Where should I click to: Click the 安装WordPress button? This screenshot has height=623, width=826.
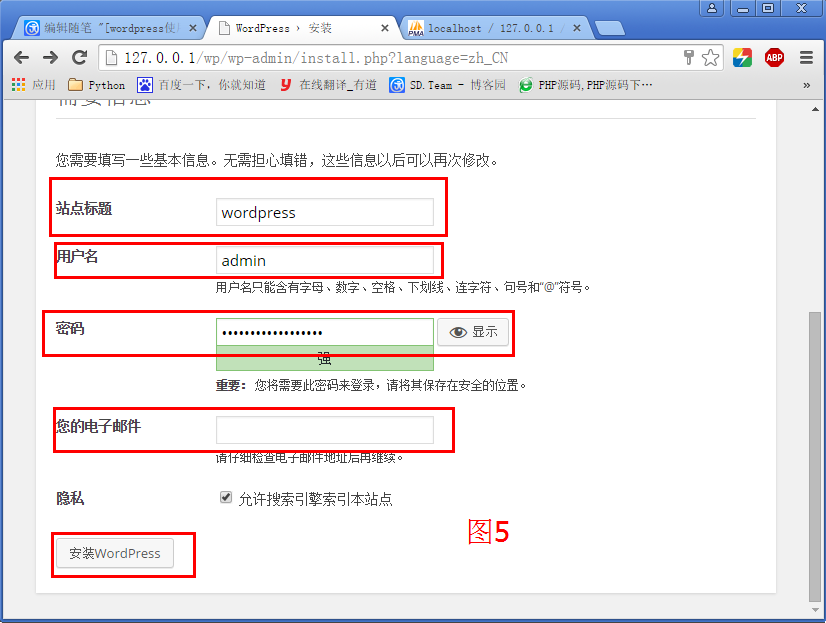115,553
